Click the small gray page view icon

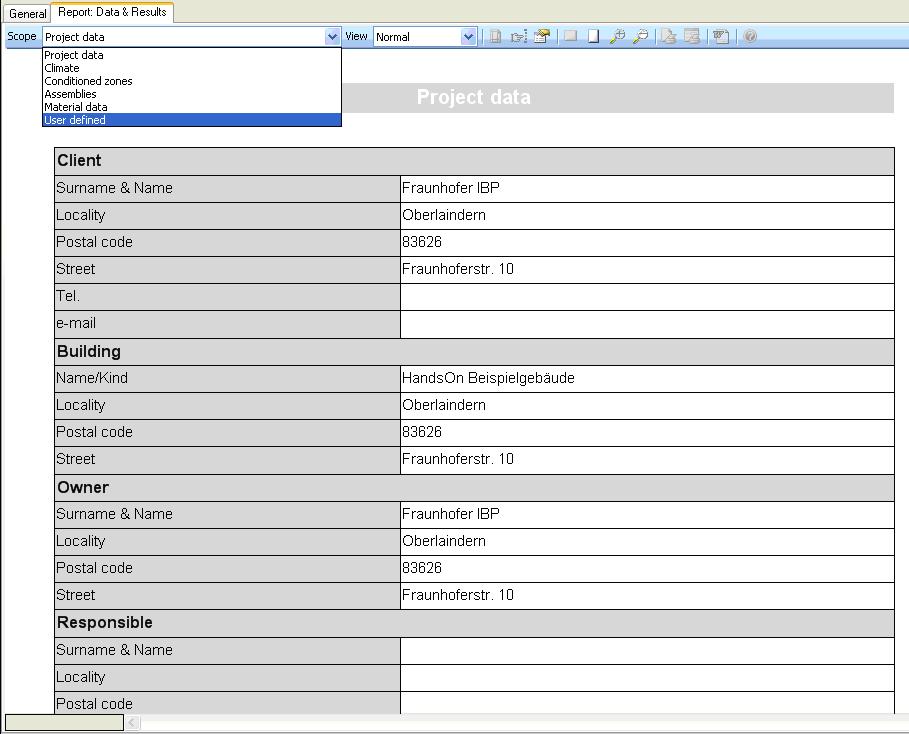click(x=570, y=37)
